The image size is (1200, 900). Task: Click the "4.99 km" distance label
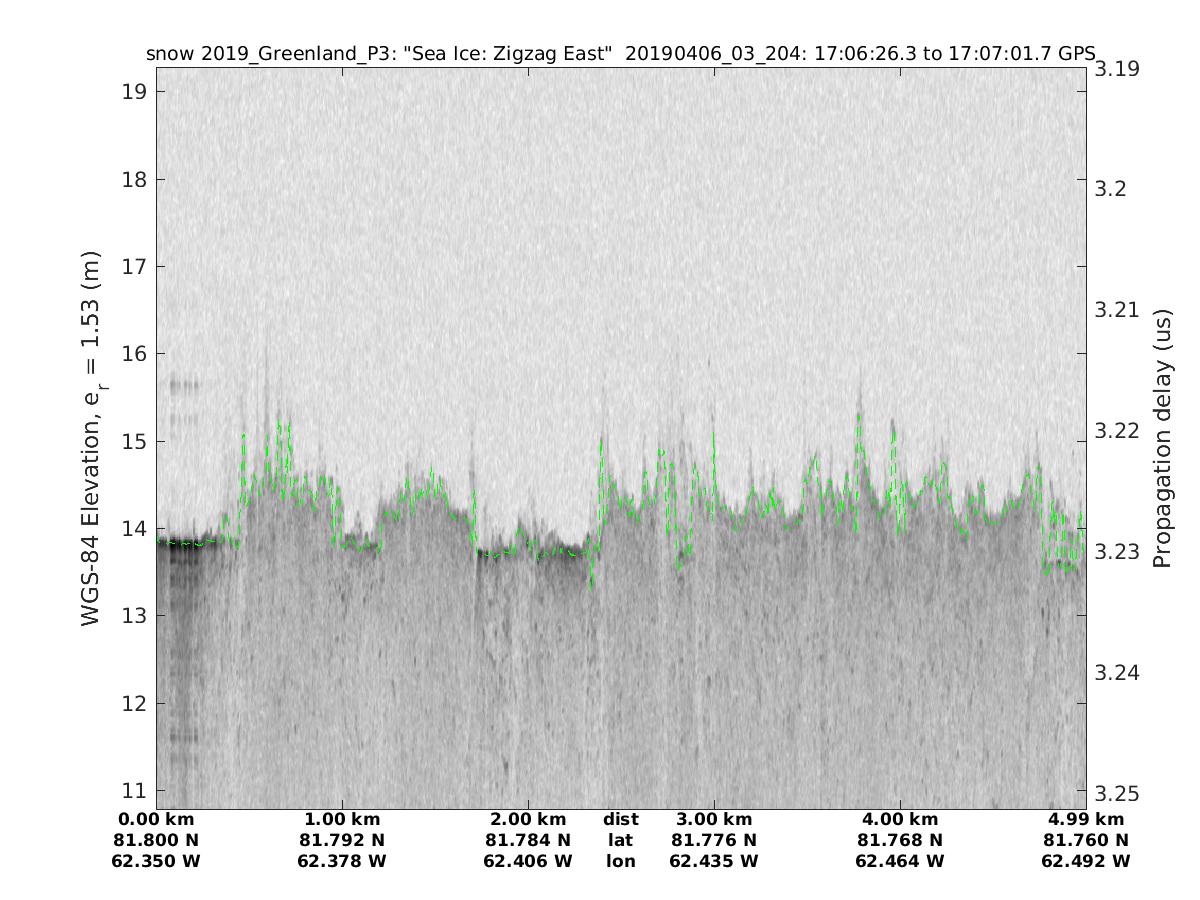pyautogui.click(x=1086, y=820)
